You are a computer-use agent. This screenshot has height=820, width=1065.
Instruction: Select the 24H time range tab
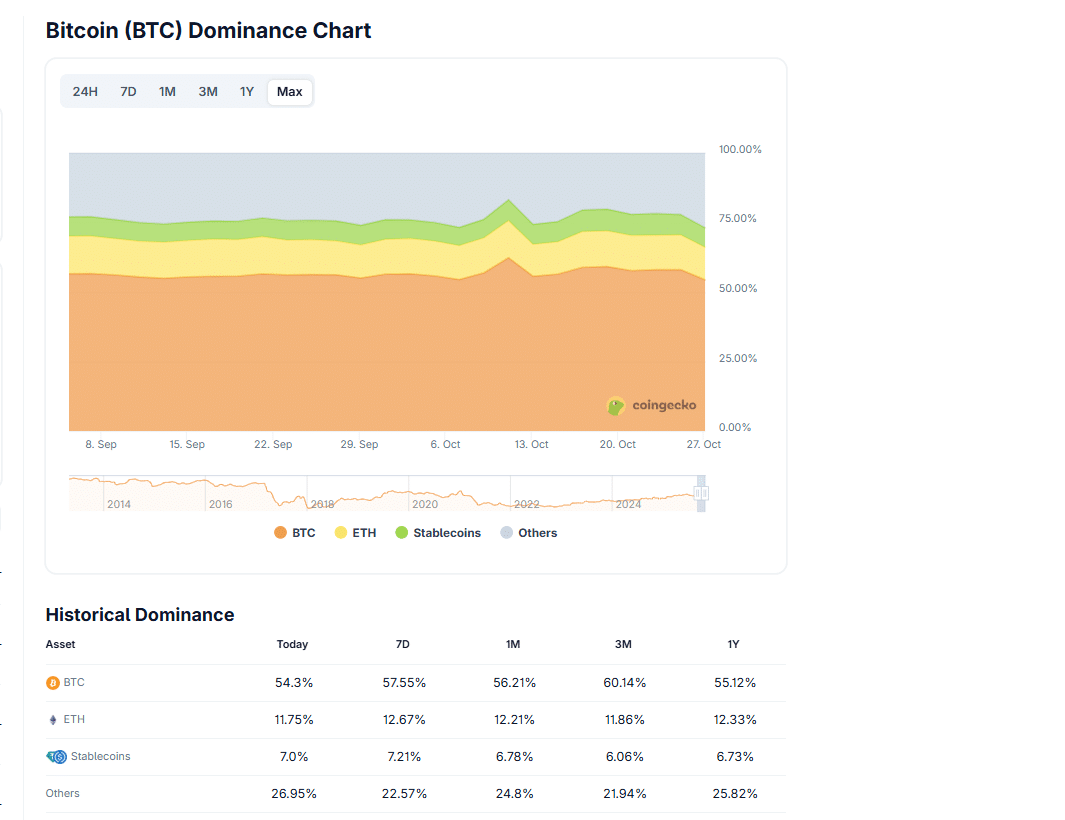(x=85, y=92)
